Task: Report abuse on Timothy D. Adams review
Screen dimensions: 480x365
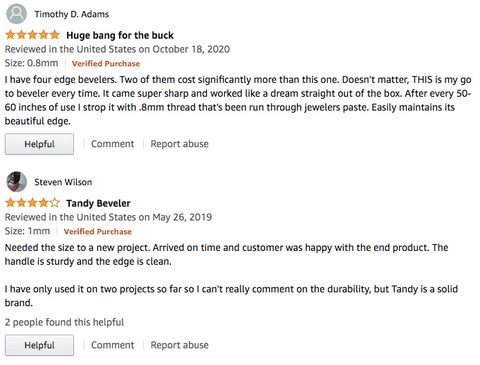Action: click(x=179, y=144)
